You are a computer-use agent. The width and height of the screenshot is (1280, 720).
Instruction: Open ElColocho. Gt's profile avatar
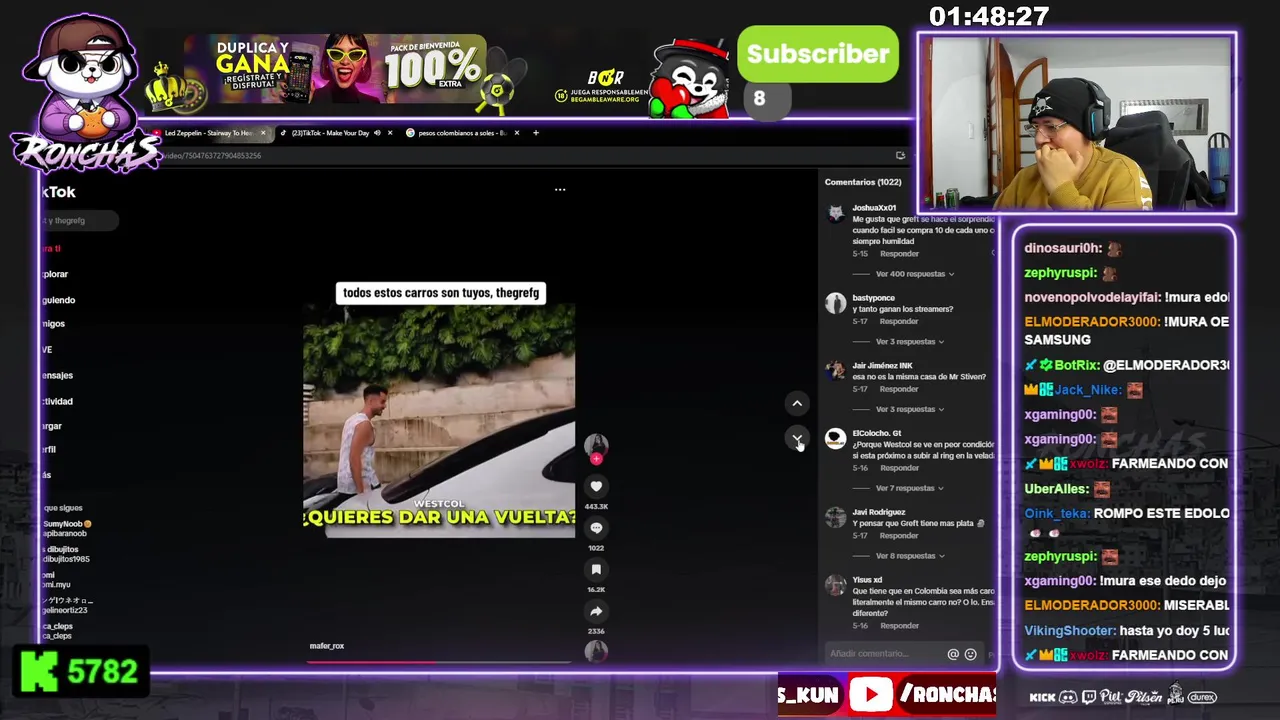835,439
